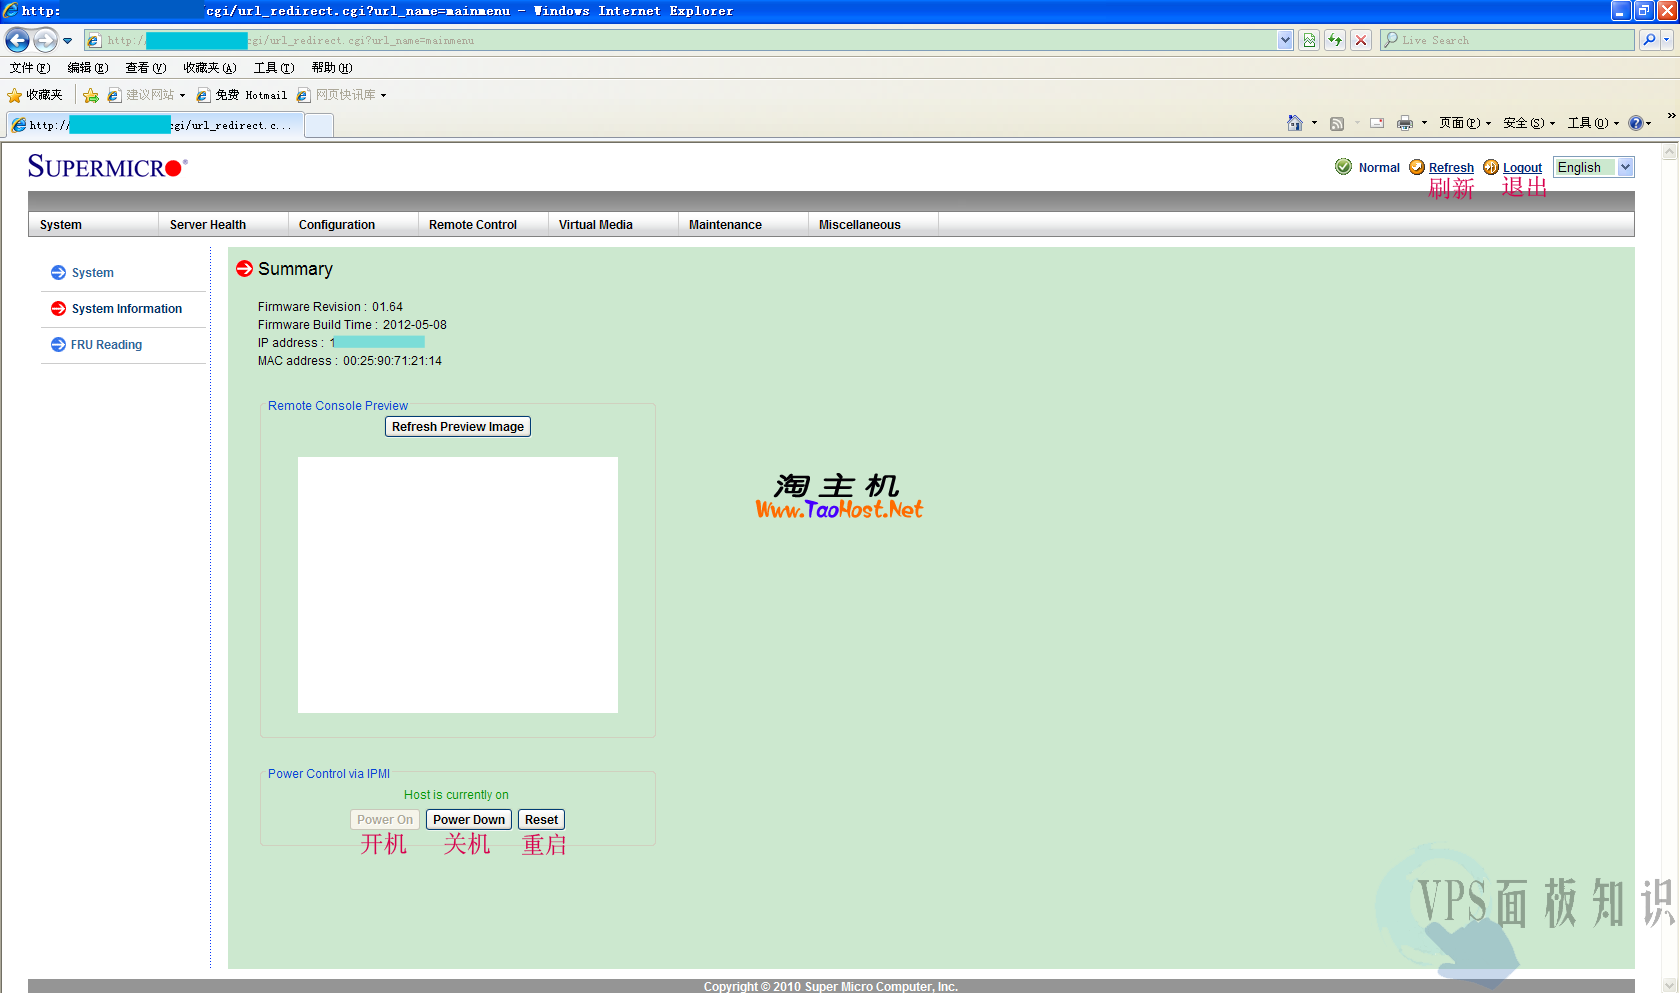Stop loading with the red X icon
The width and height of the screenshot is (1680, 993).
tap(1361, 41)
